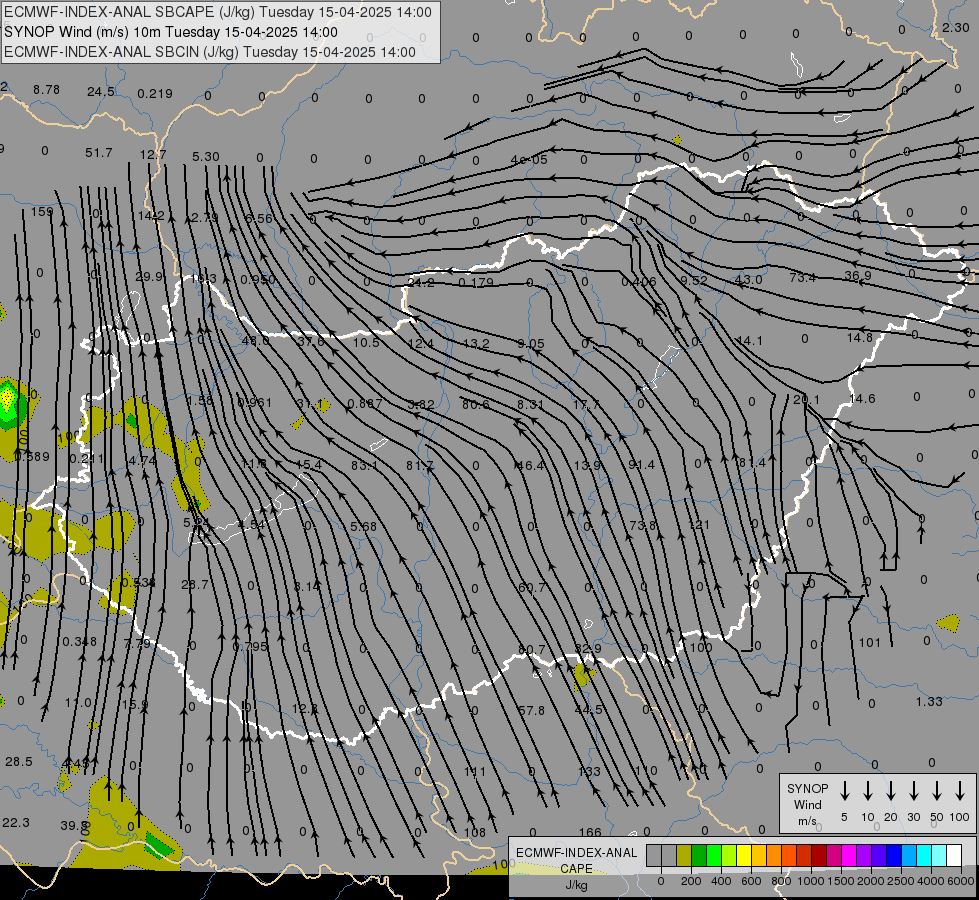Click the map value 9.05
This screenshot has width=979, height=900.
[x=531, y=344]
